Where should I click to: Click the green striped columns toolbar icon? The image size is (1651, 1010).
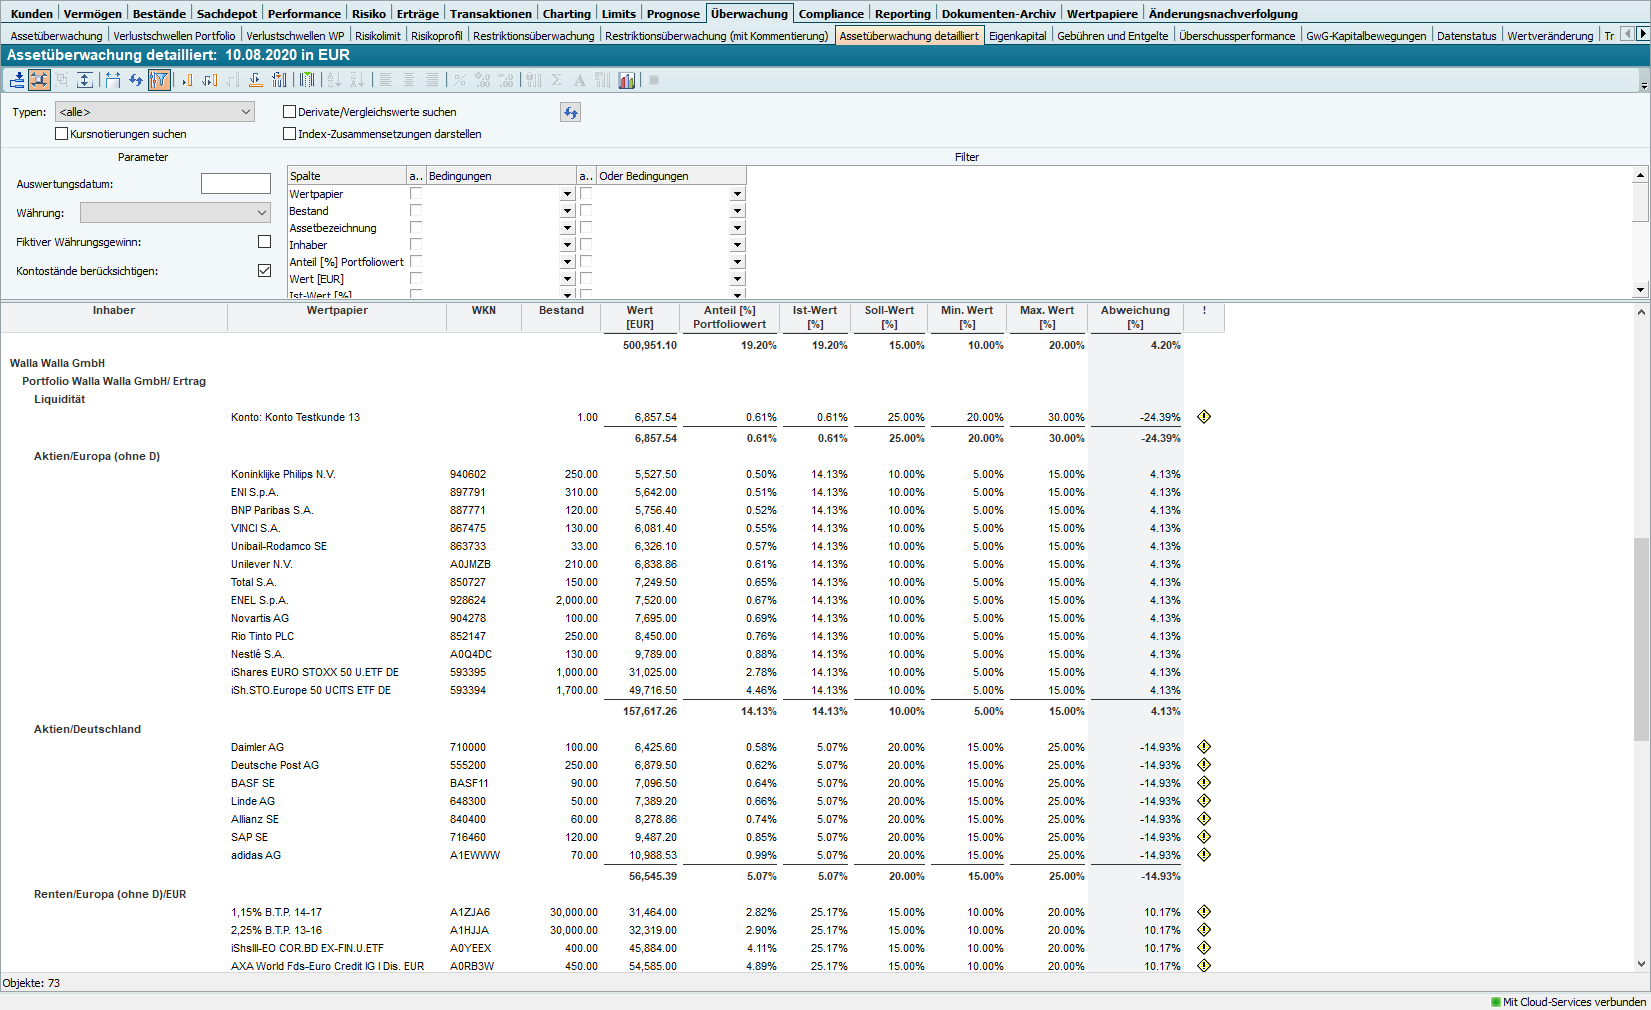click(x=307, y=80)
